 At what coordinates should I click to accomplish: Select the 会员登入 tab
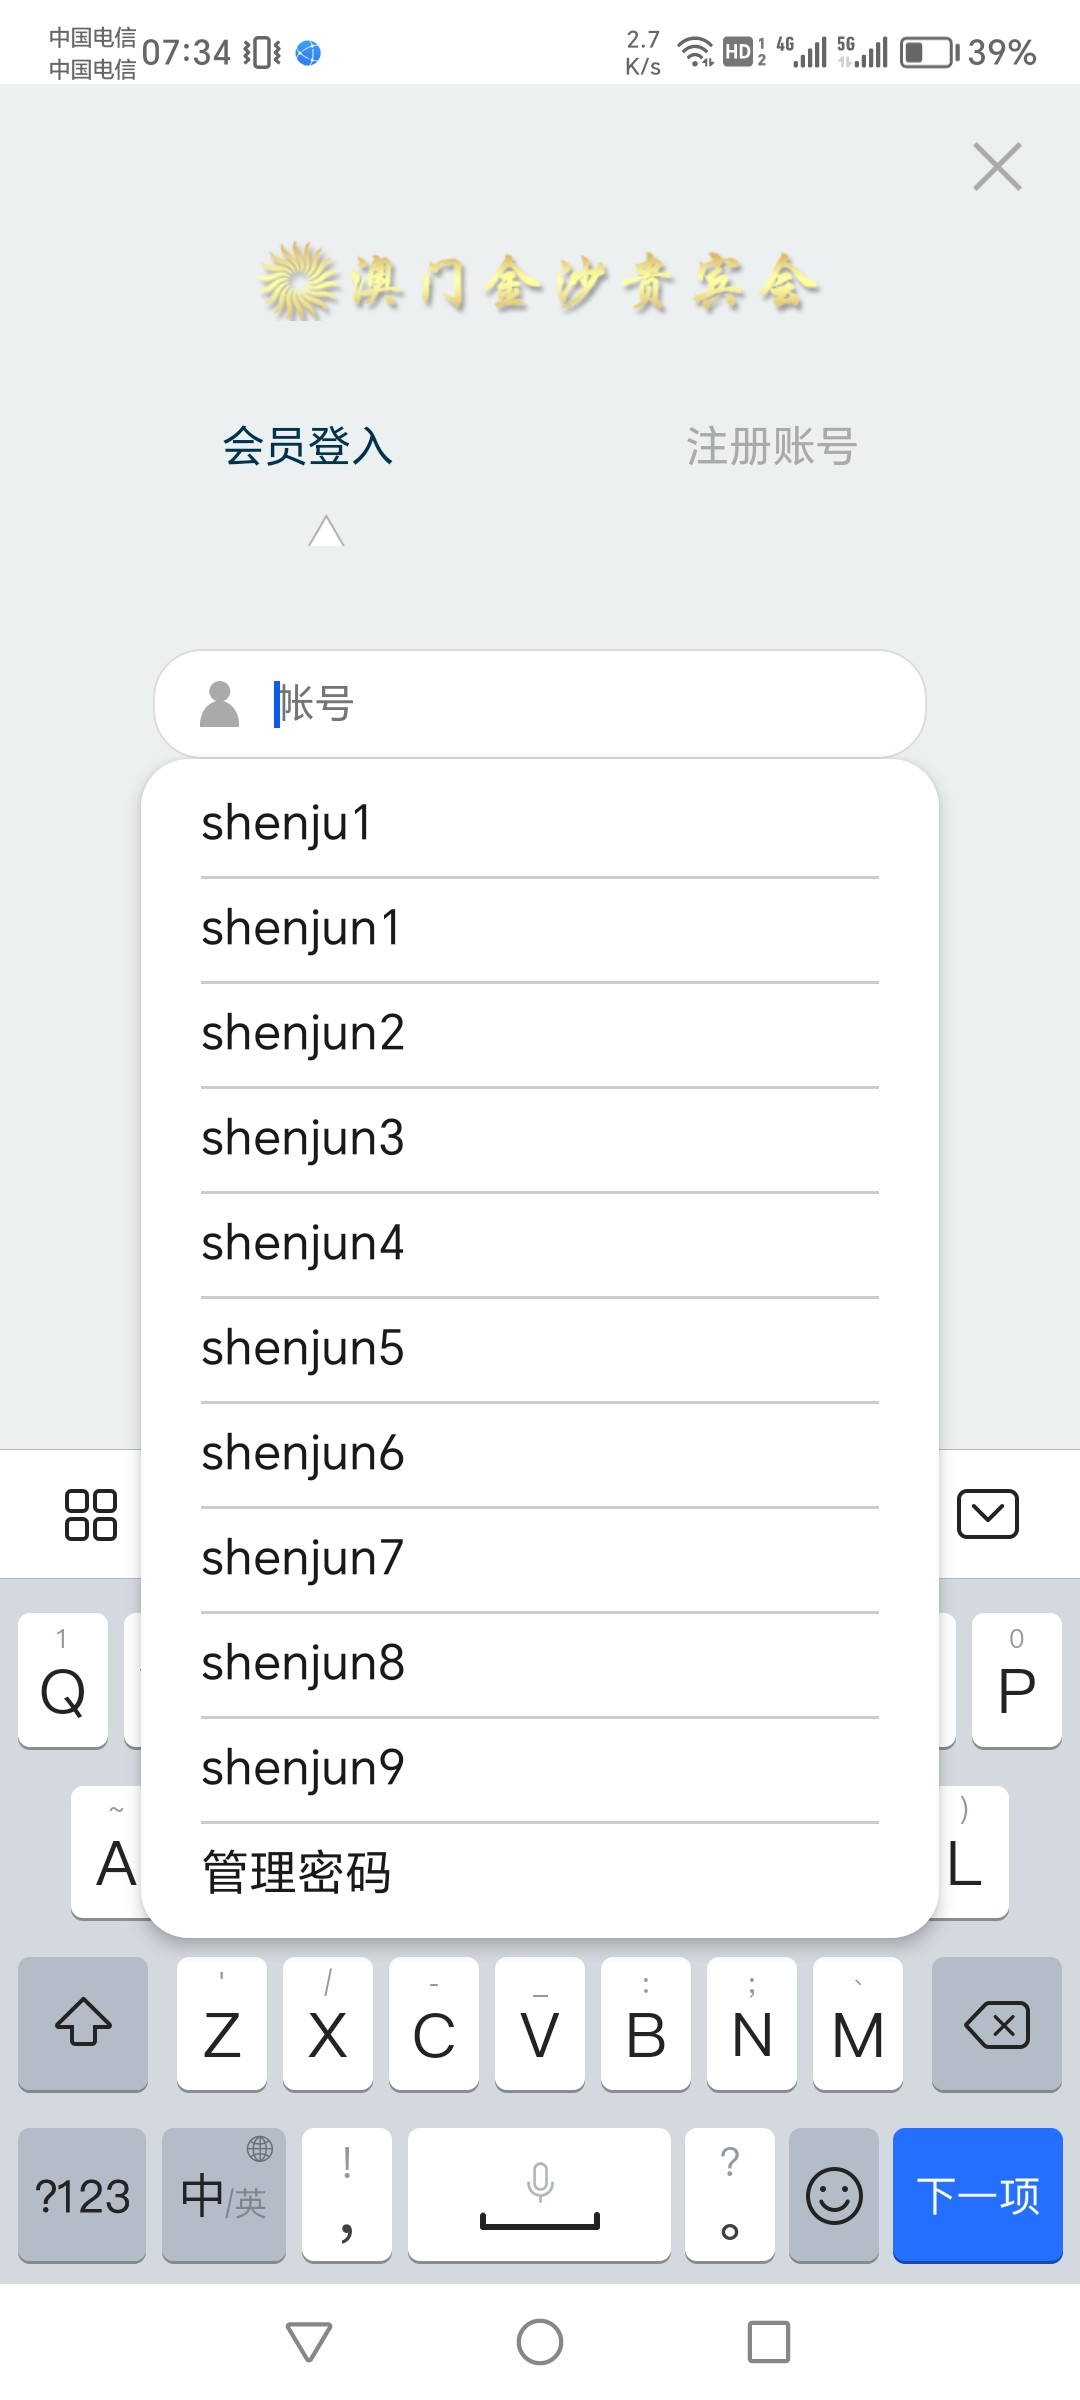click(x=307, y=446)
